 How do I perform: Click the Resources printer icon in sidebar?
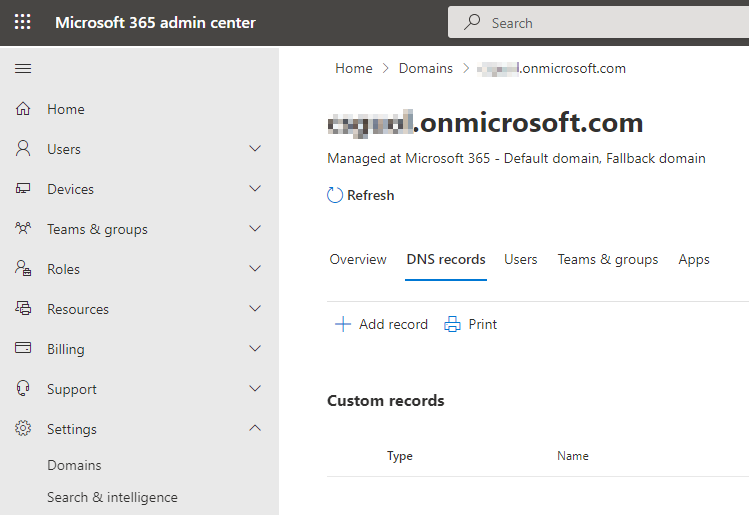pos(23,309)
